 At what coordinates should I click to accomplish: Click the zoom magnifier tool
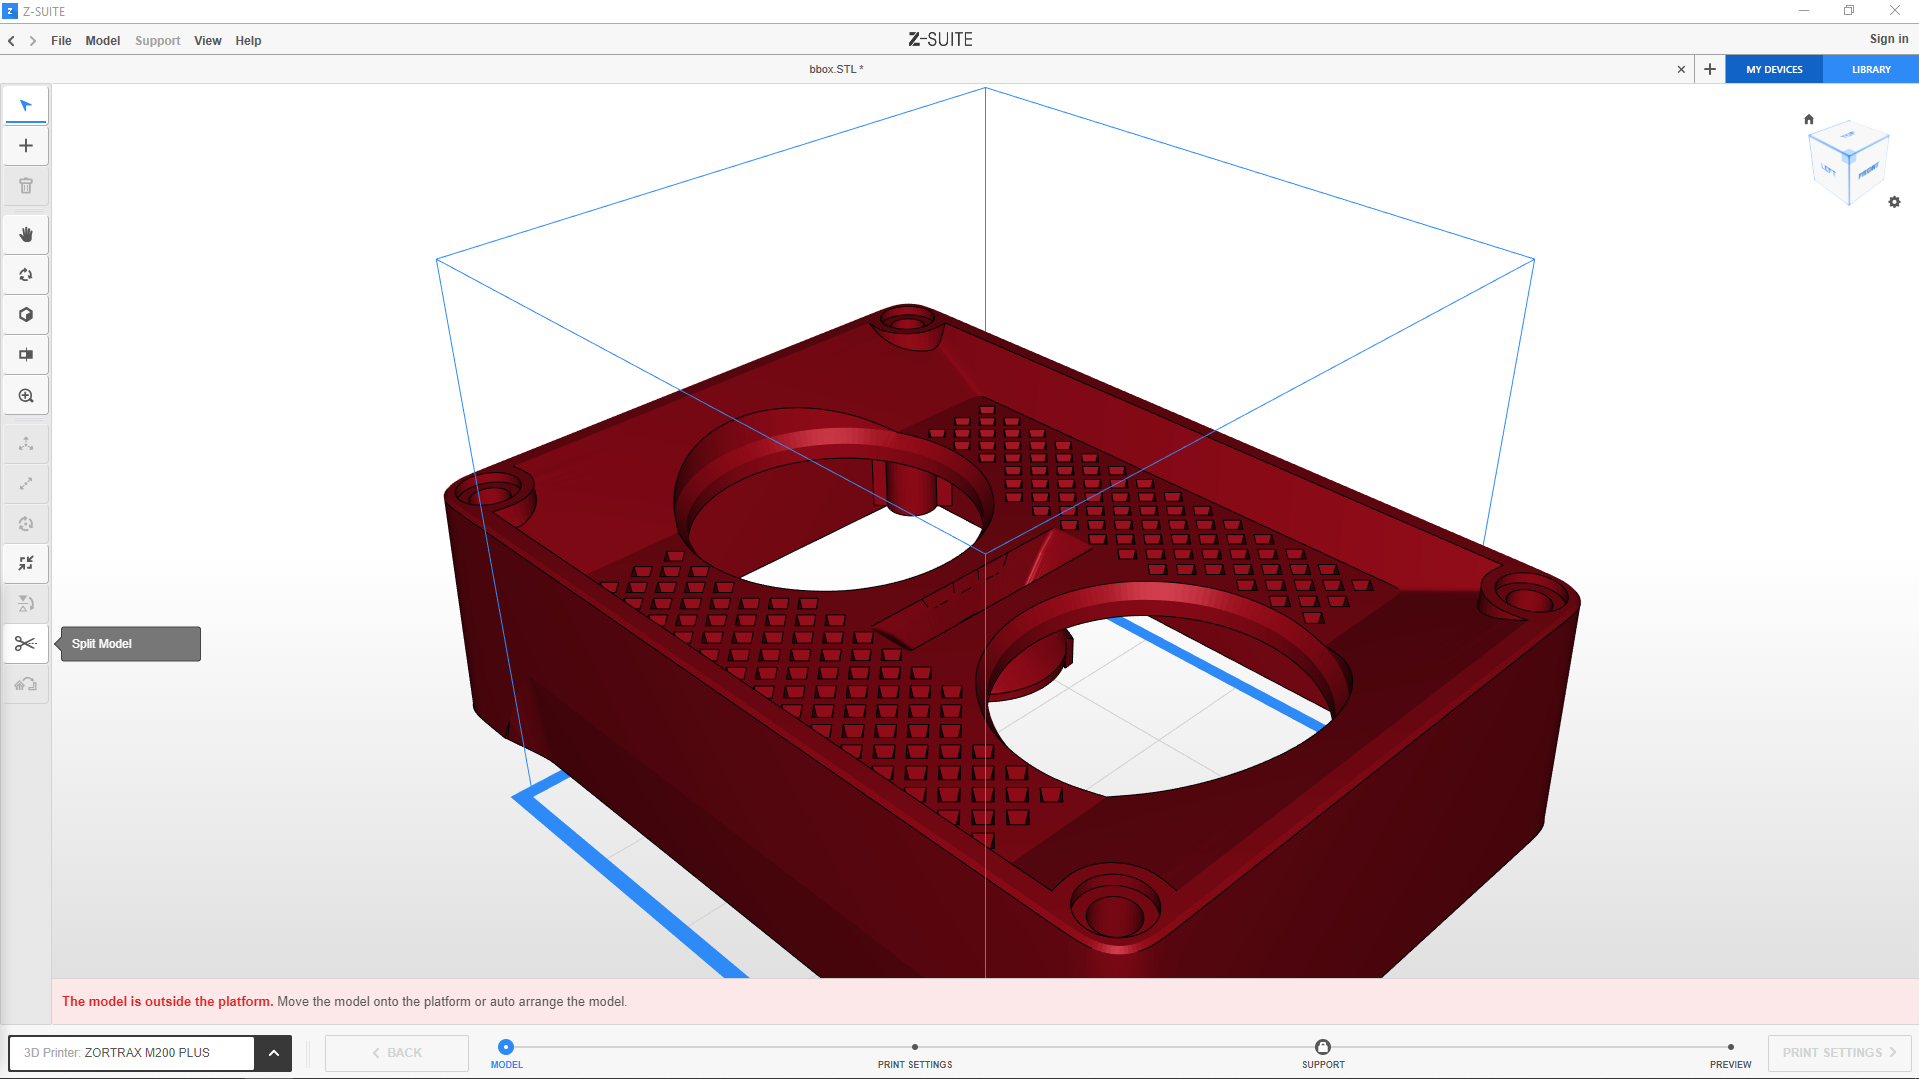[x=26, y=396]
